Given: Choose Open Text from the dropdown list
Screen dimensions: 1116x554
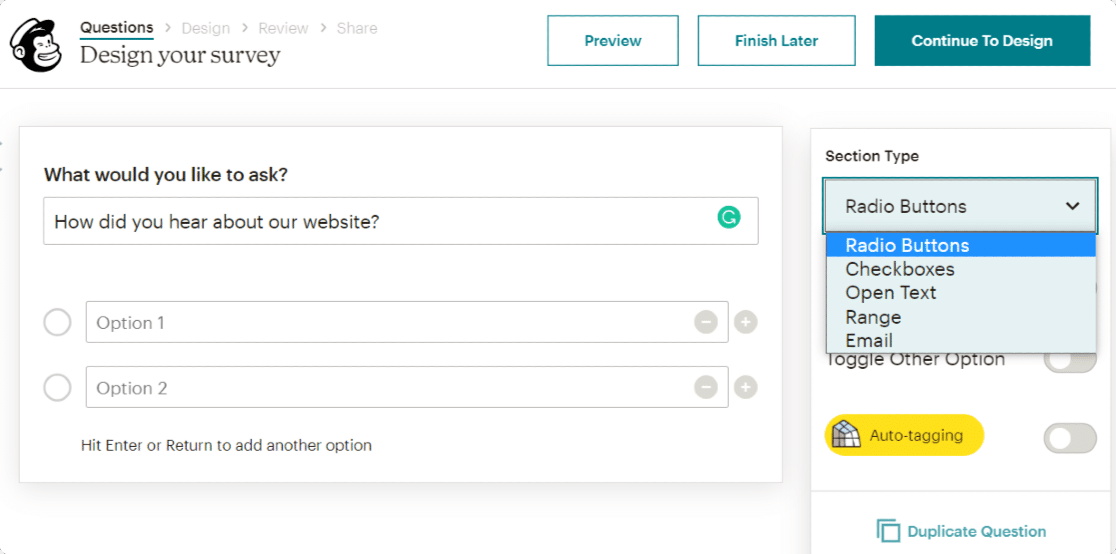Looking at the screenshot, I should (961, 293).
